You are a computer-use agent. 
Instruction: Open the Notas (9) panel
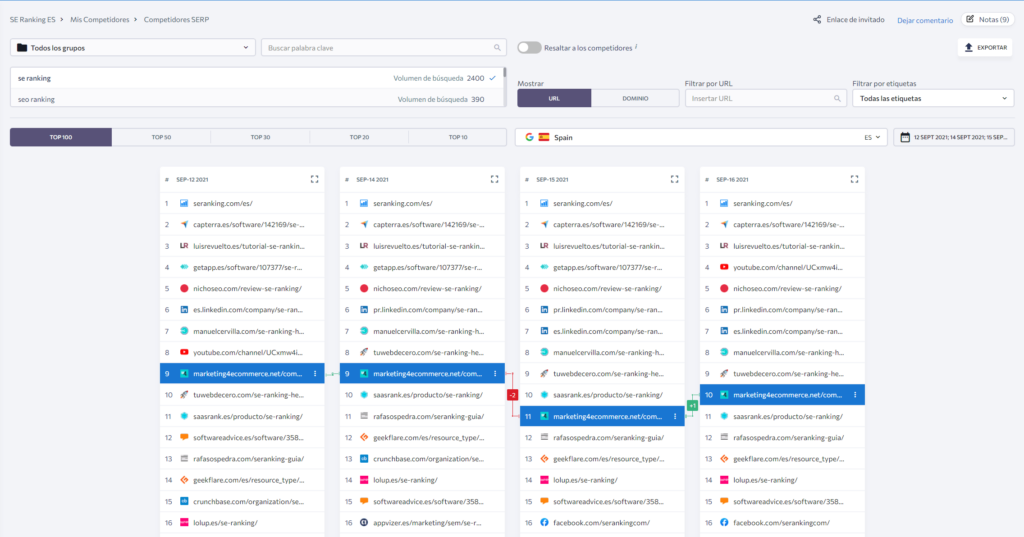[987, 20]
